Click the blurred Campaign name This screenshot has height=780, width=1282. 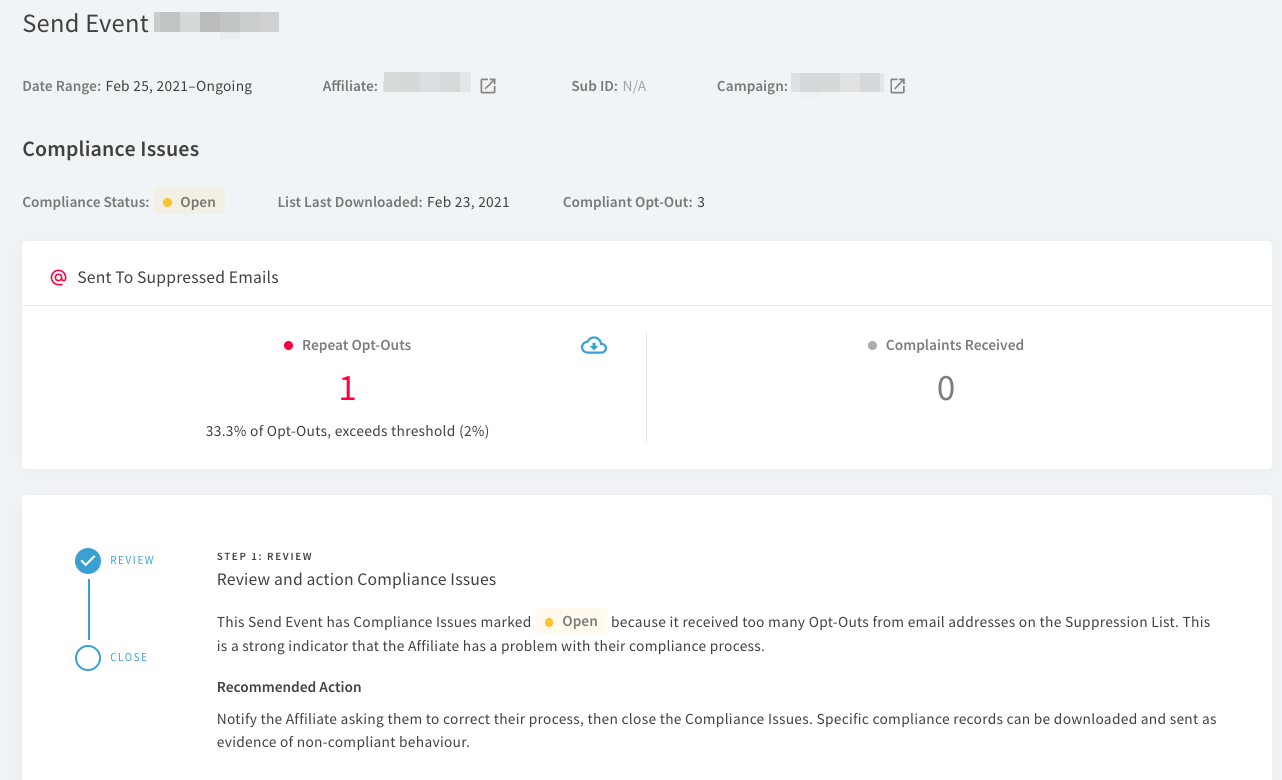coord(837,83)
